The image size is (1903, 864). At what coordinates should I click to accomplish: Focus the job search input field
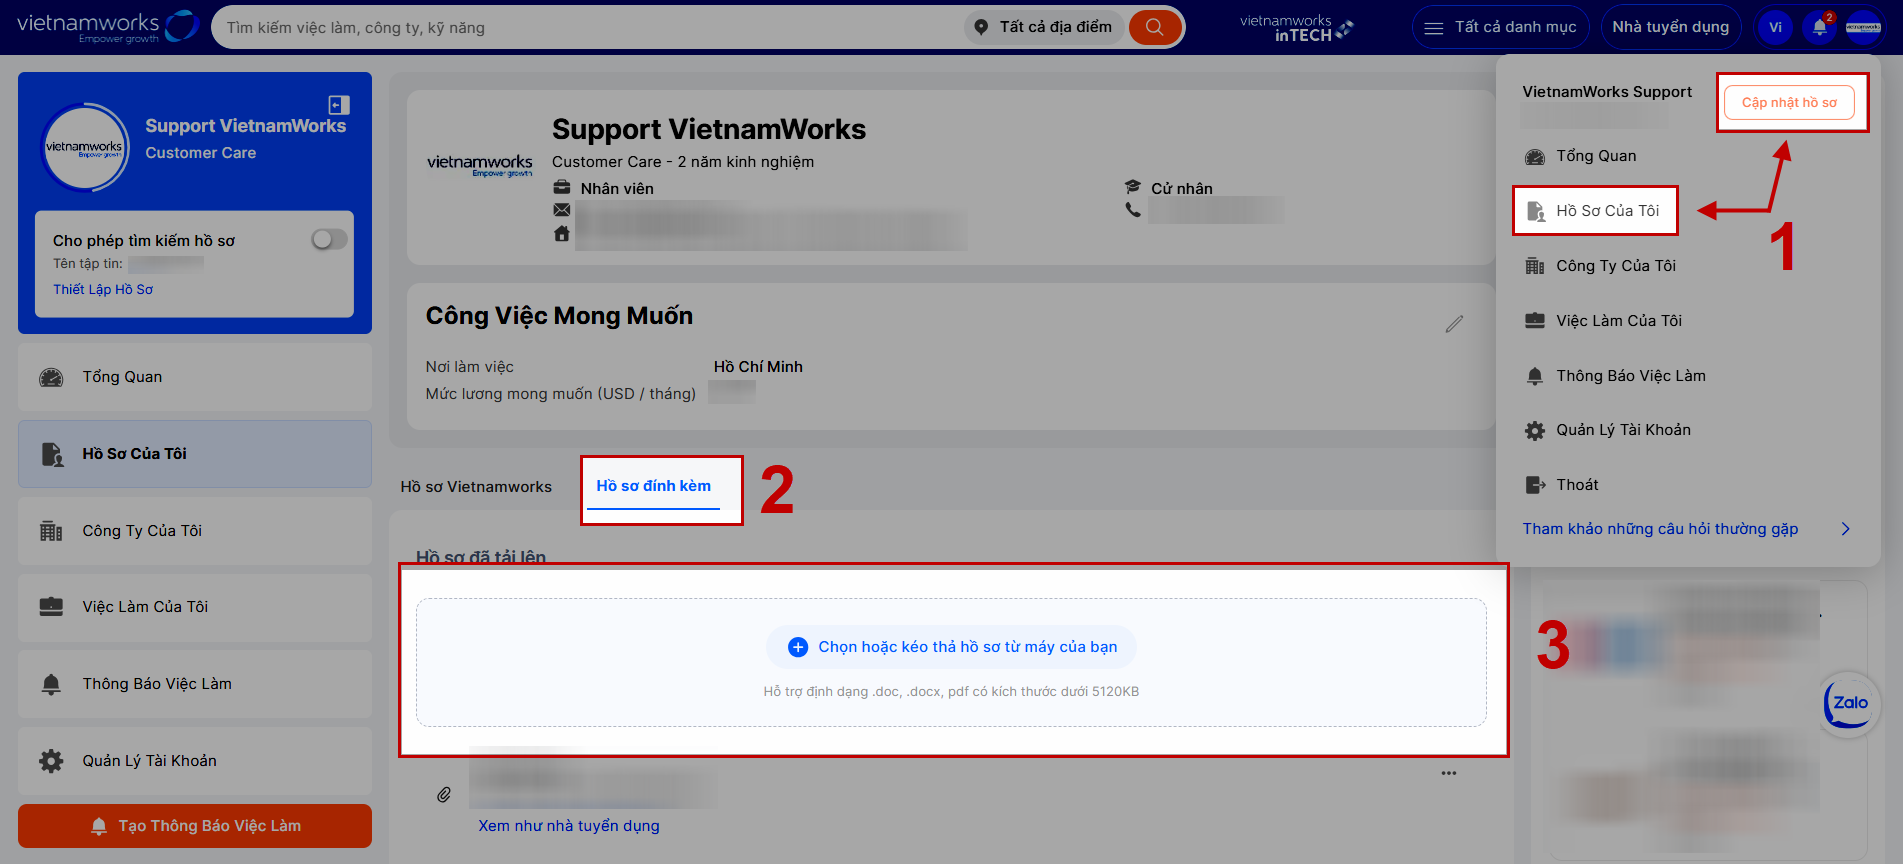(x=590, y=27)
